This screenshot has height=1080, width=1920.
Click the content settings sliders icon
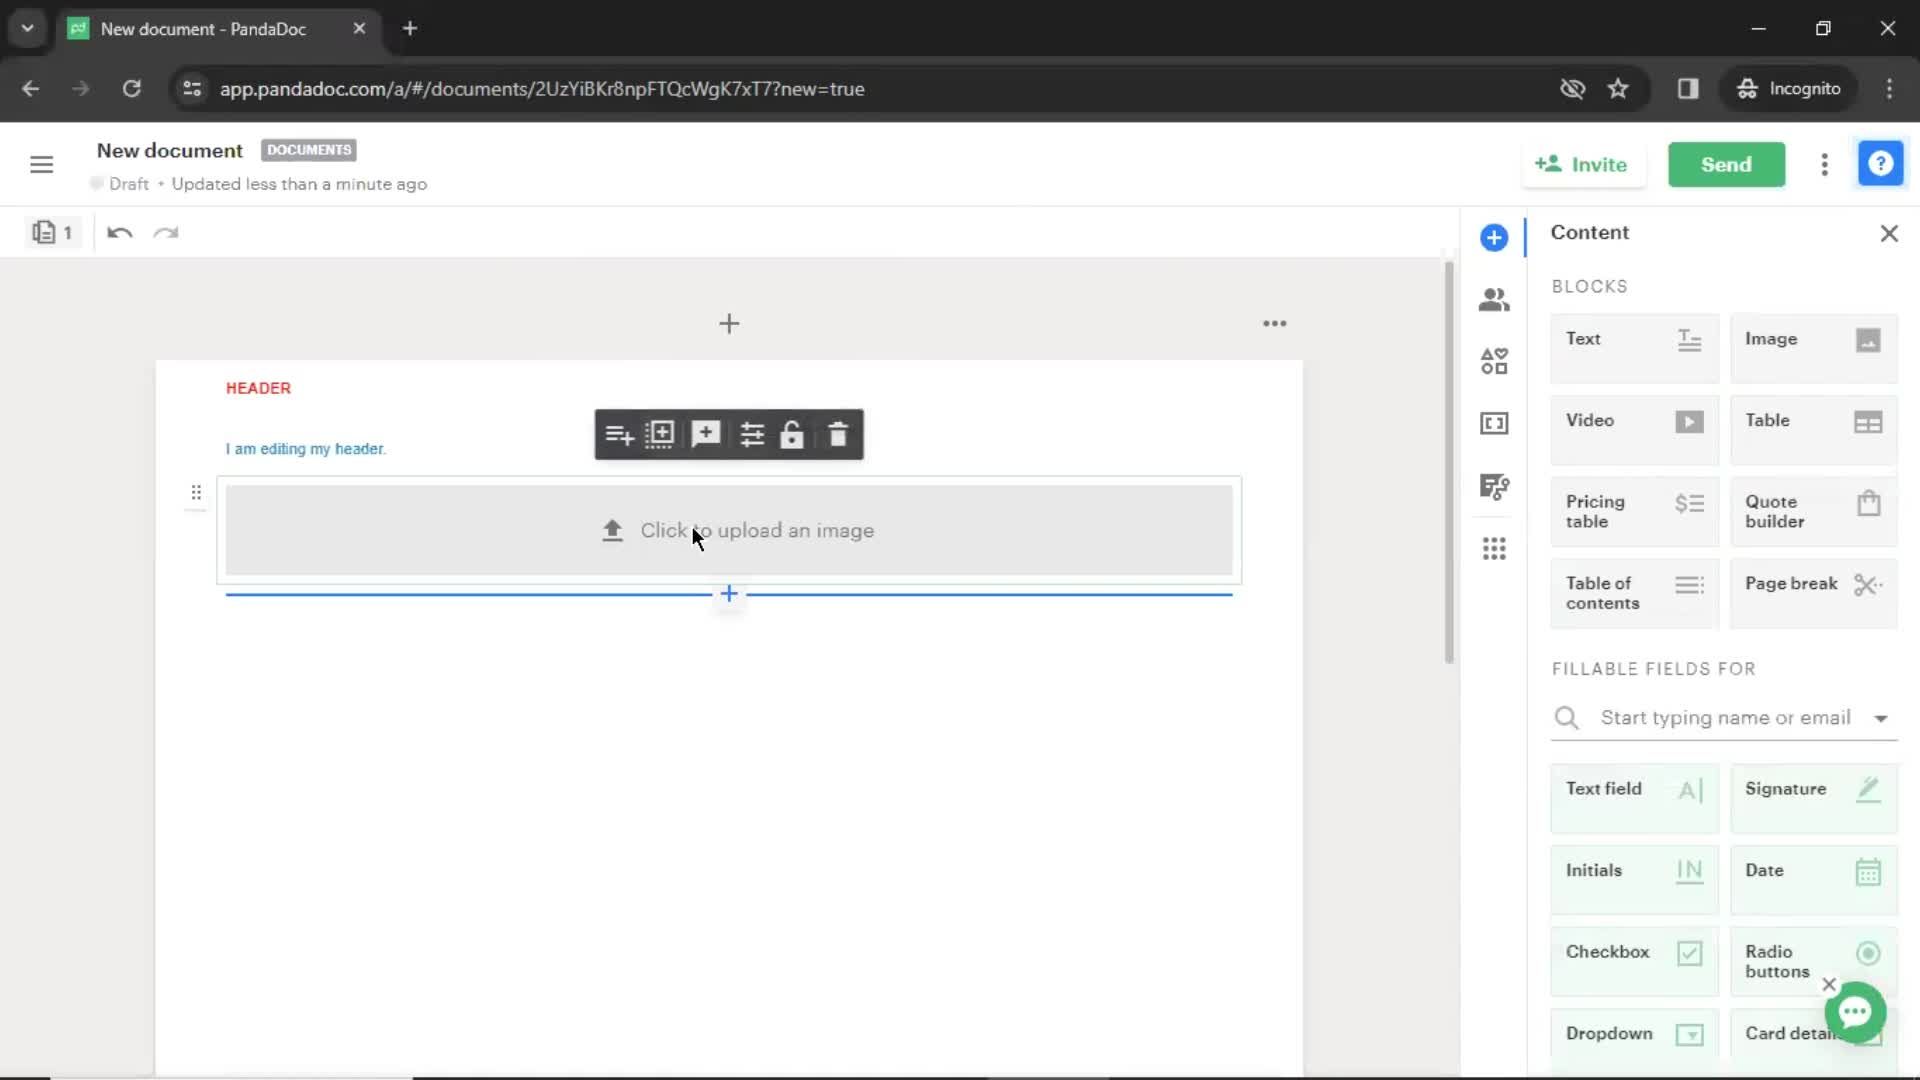[750, 434]
